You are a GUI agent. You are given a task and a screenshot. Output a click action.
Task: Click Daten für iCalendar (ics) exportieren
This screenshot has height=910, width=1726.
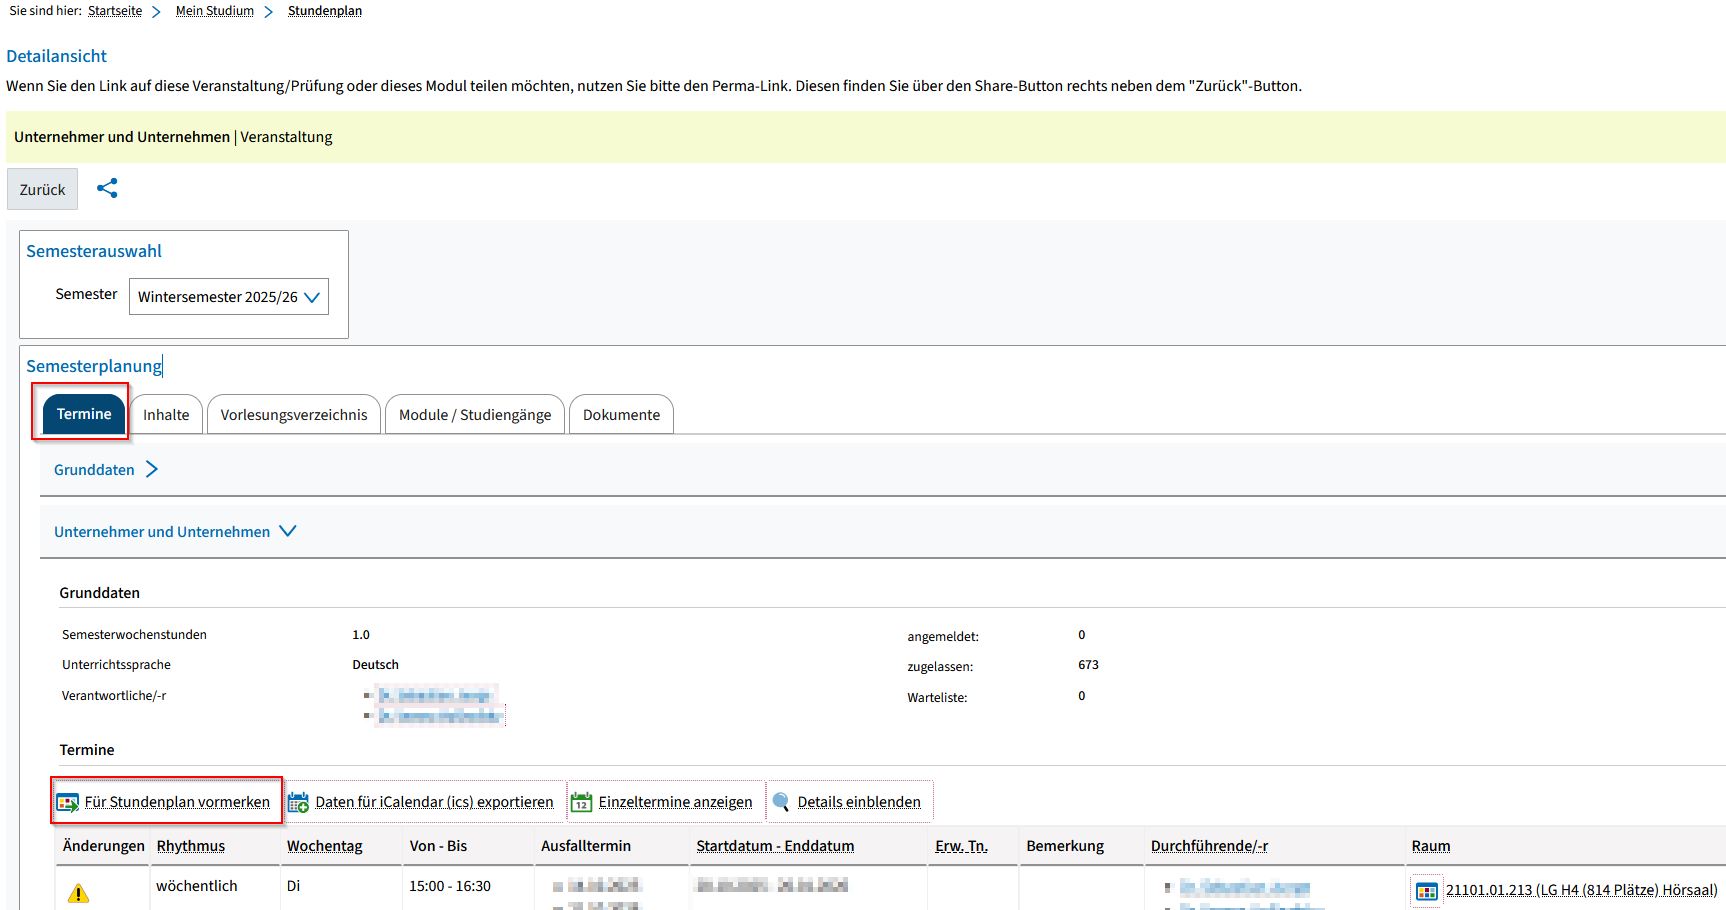pos(434,802)
